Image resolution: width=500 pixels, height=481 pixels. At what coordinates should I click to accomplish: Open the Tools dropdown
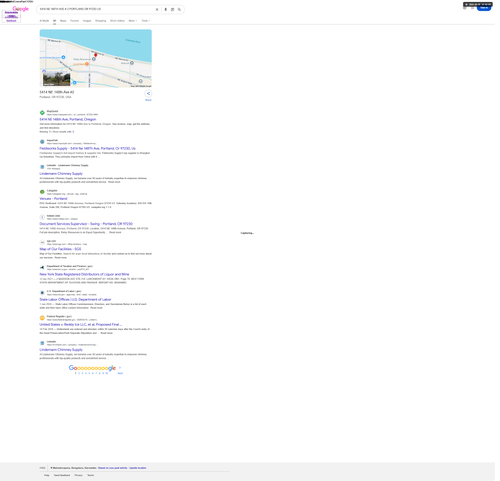(146, 21)
